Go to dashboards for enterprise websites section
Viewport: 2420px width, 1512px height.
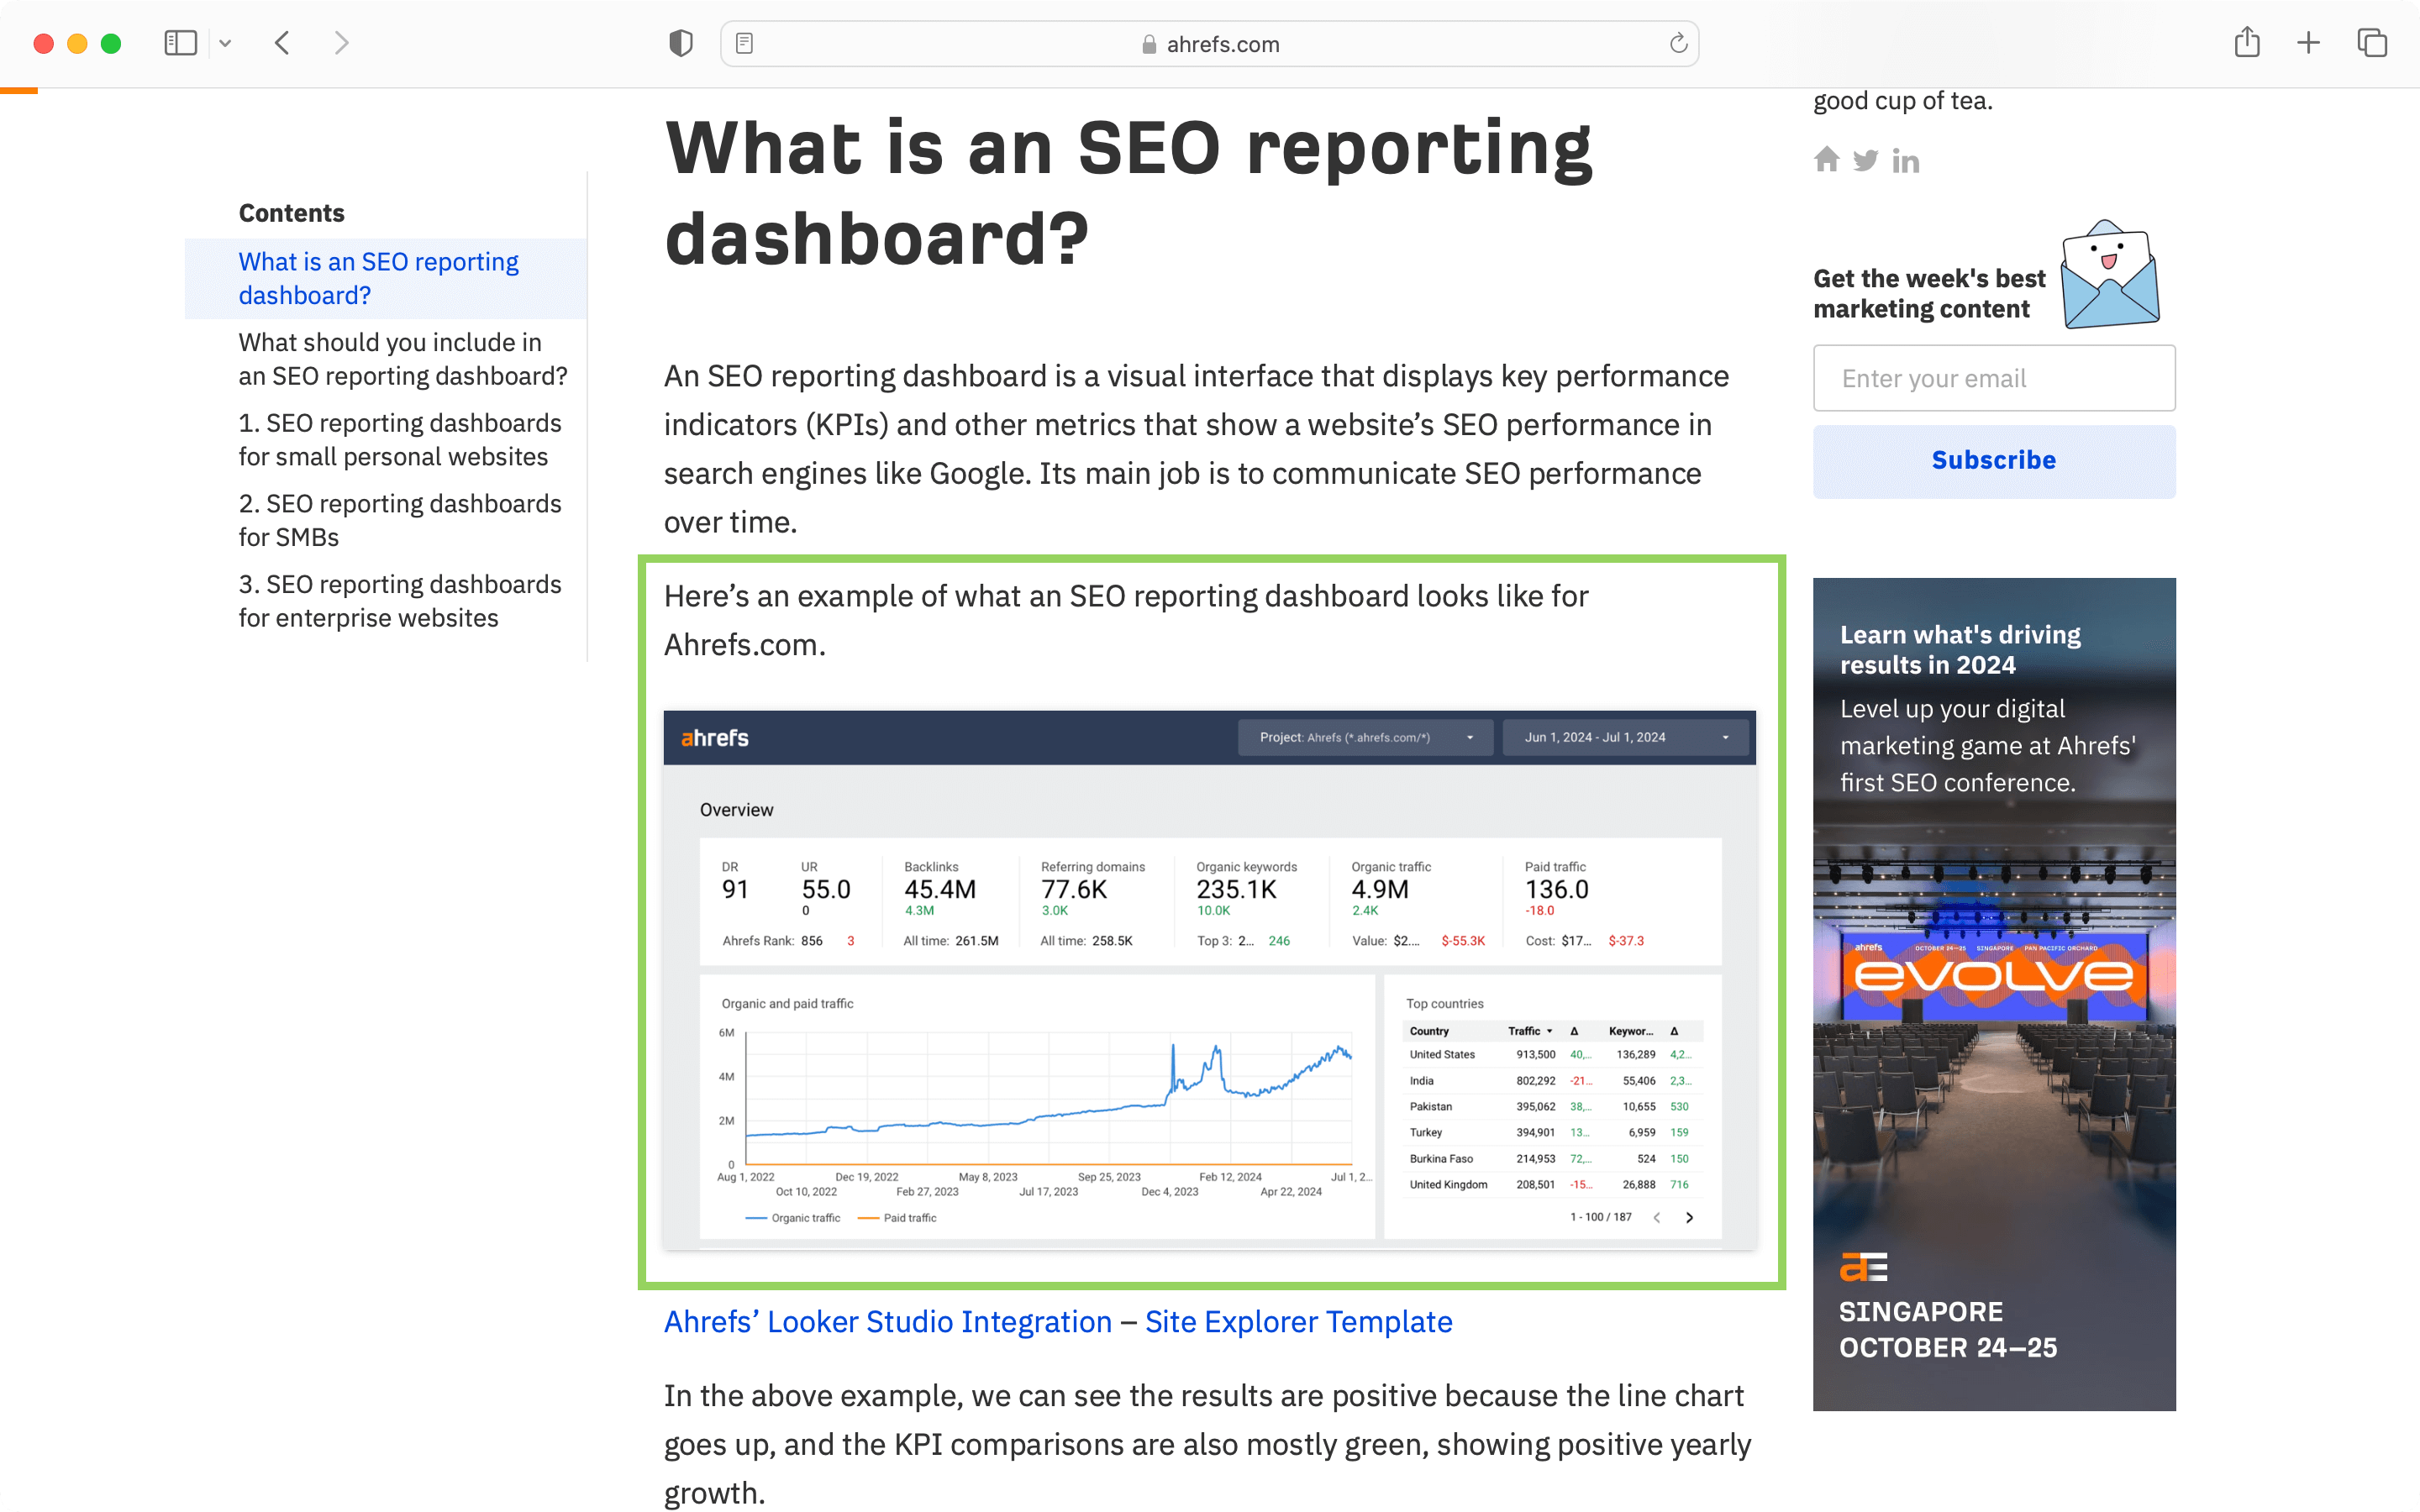pyautogui.click(x=400, y=601)
